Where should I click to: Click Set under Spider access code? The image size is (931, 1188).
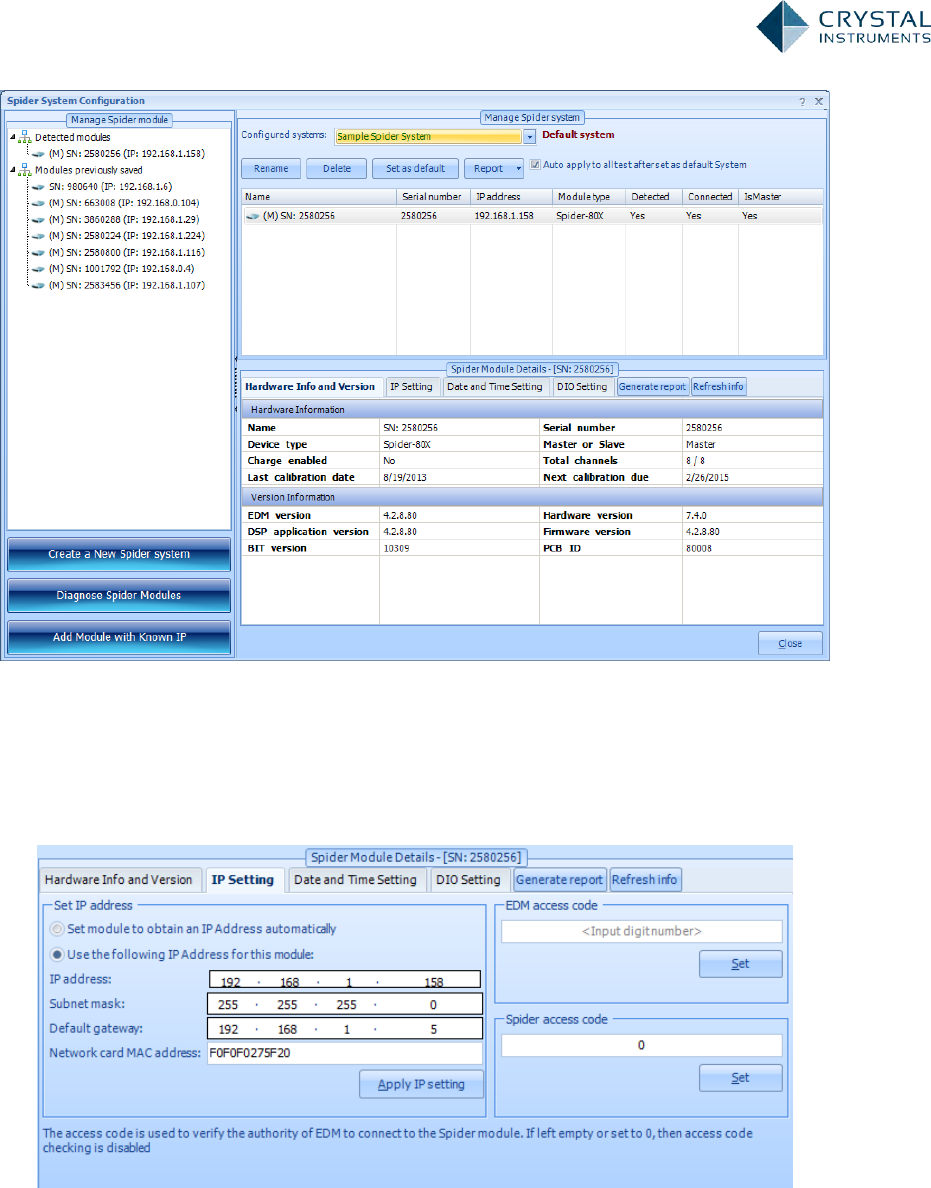coord(740,1077)
